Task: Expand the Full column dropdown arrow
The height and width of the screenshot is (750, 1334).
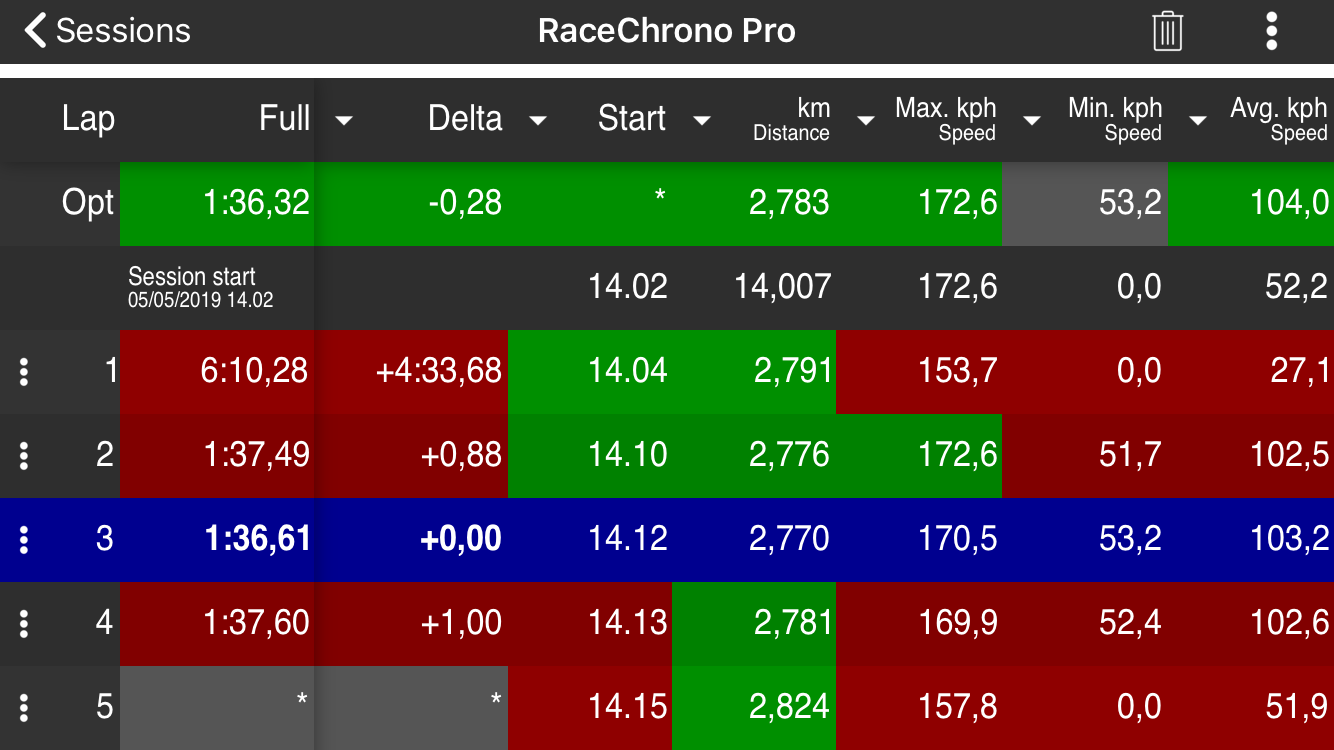Action: click(x=344, y=120)
